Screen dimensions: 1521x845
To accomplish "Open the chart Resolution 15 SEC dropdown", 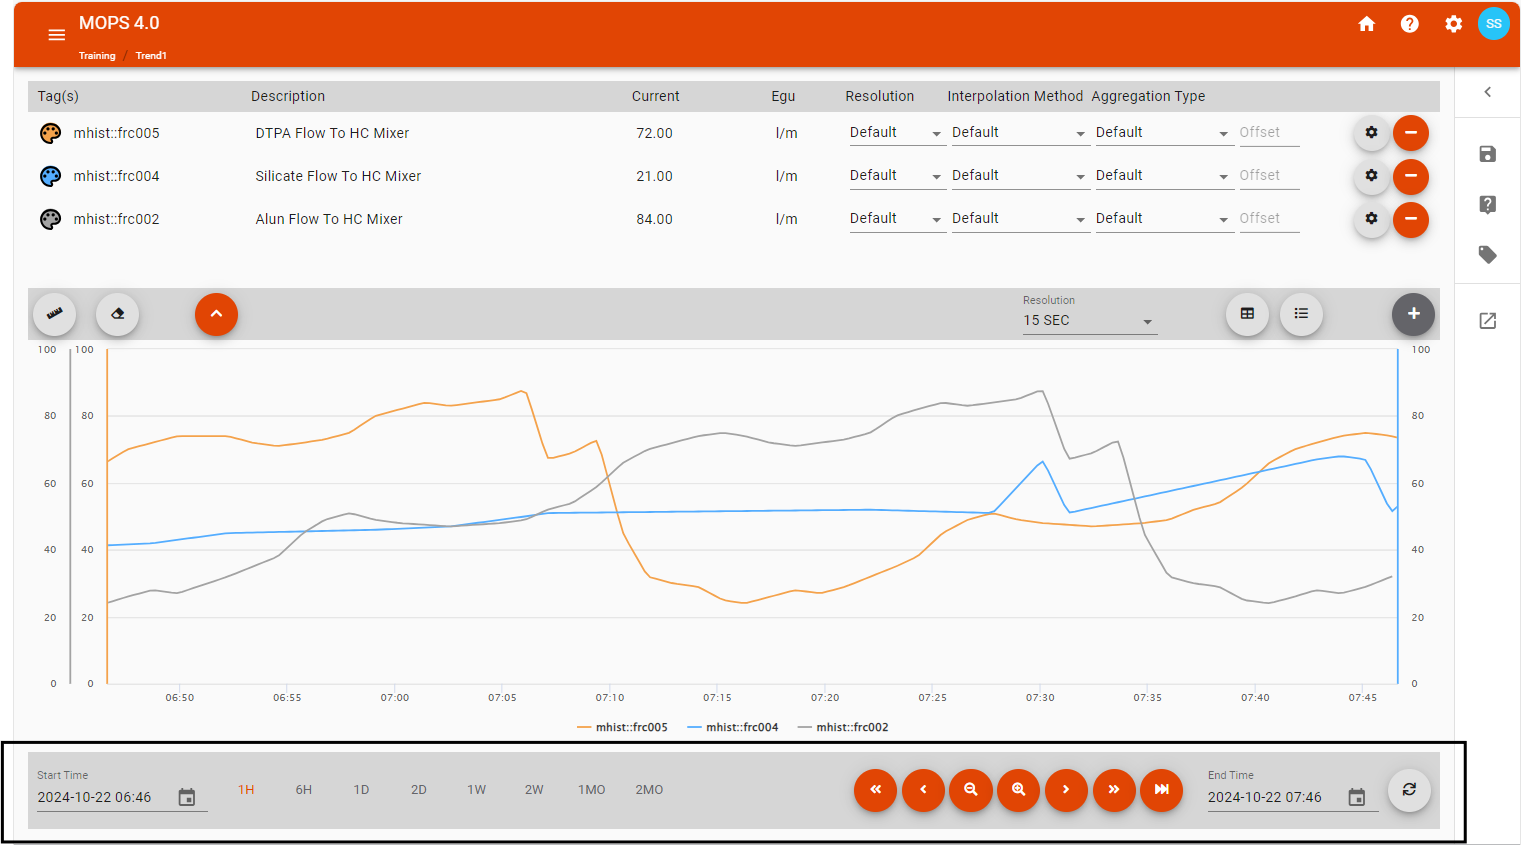I will 1088,321.
